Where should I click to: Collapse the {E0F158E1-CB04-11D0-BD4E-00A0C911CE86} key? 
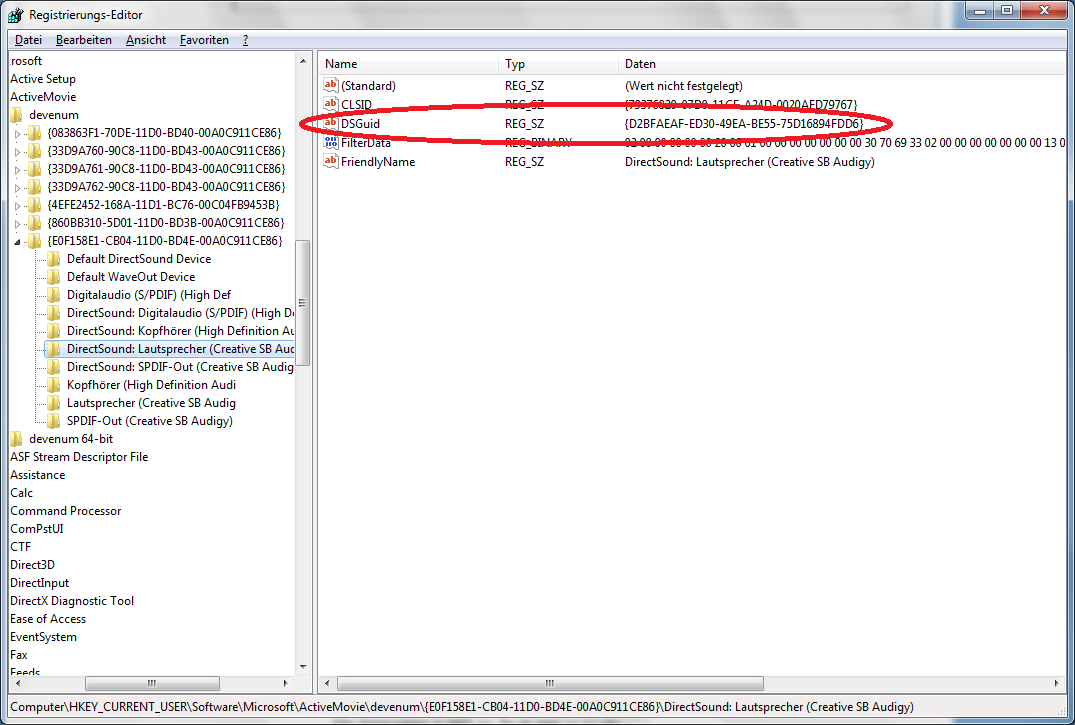(x=18, y=241)
